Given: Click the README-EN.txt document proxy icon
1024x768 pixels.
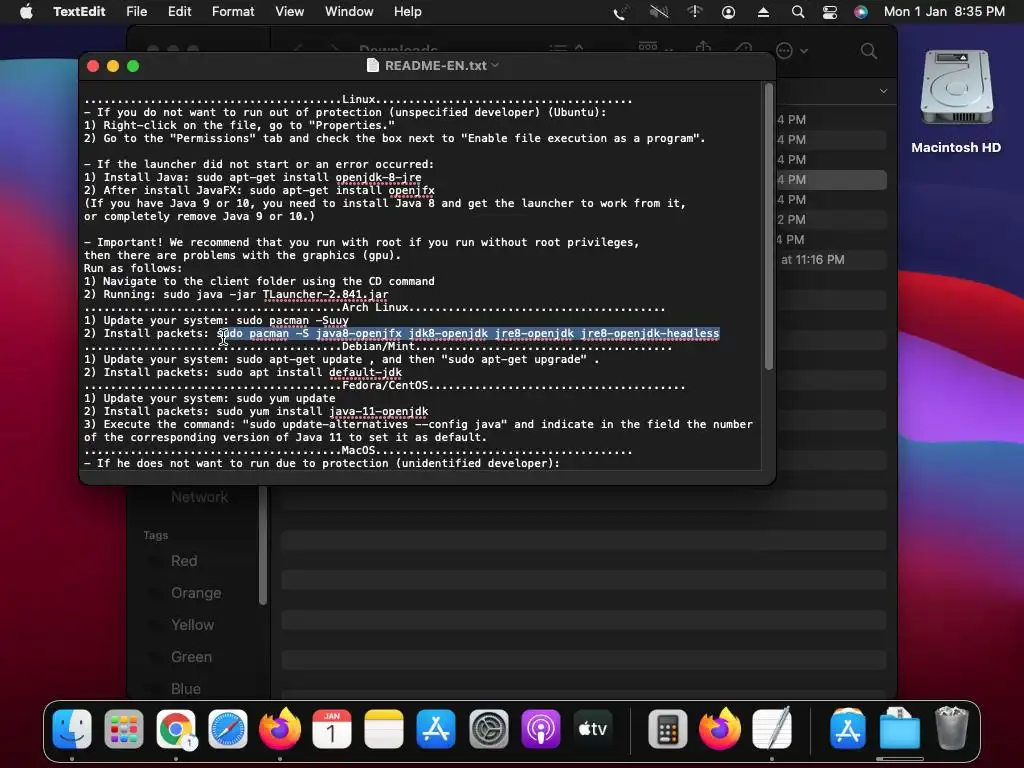Looking at the screenshot, I should coord(373,65).
